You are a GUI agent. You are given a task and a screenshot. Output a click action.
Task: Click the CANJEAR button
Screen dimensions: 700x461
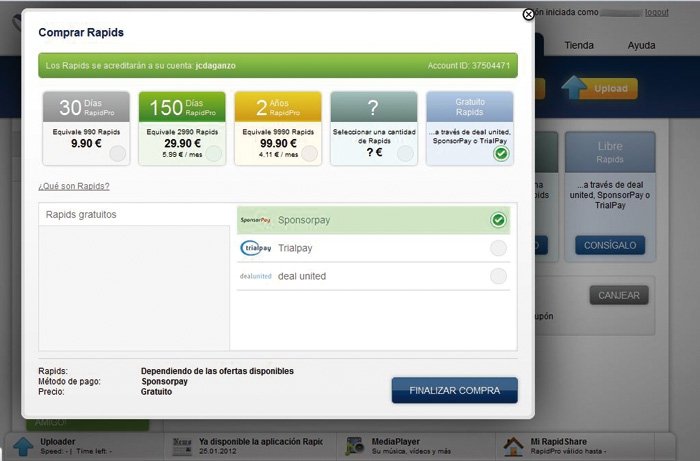619,295
